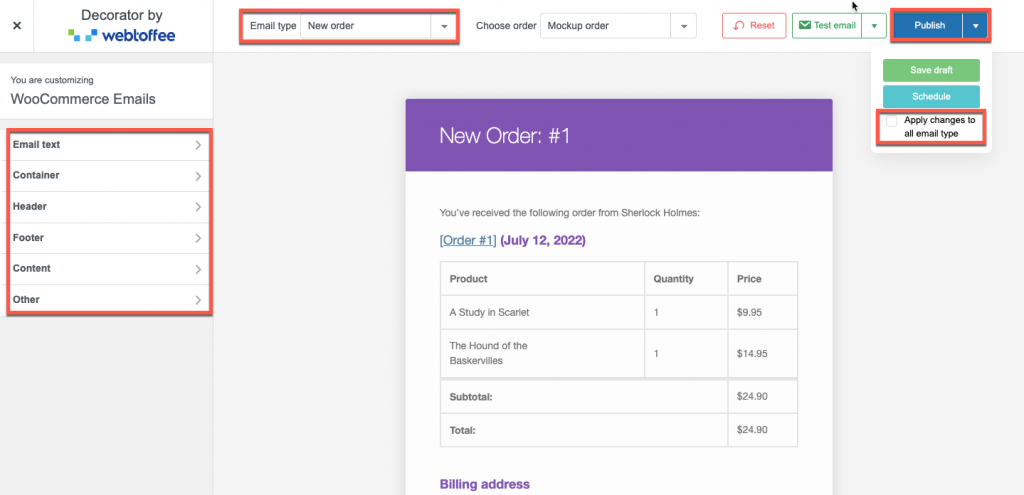1024x495 pixels.
Task: Click the chevron beside Header
Action: 198,207
